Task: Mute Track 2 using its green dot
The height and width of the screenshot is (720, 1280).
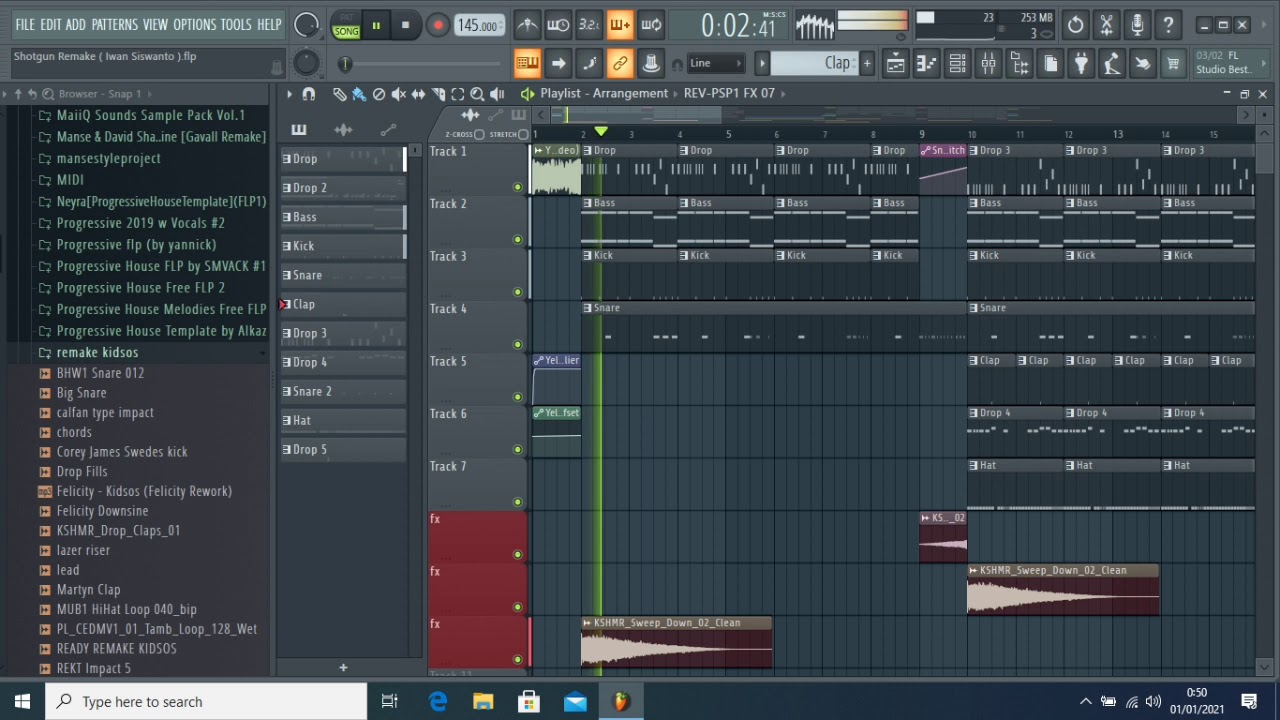Action: [x=517, y=240]
